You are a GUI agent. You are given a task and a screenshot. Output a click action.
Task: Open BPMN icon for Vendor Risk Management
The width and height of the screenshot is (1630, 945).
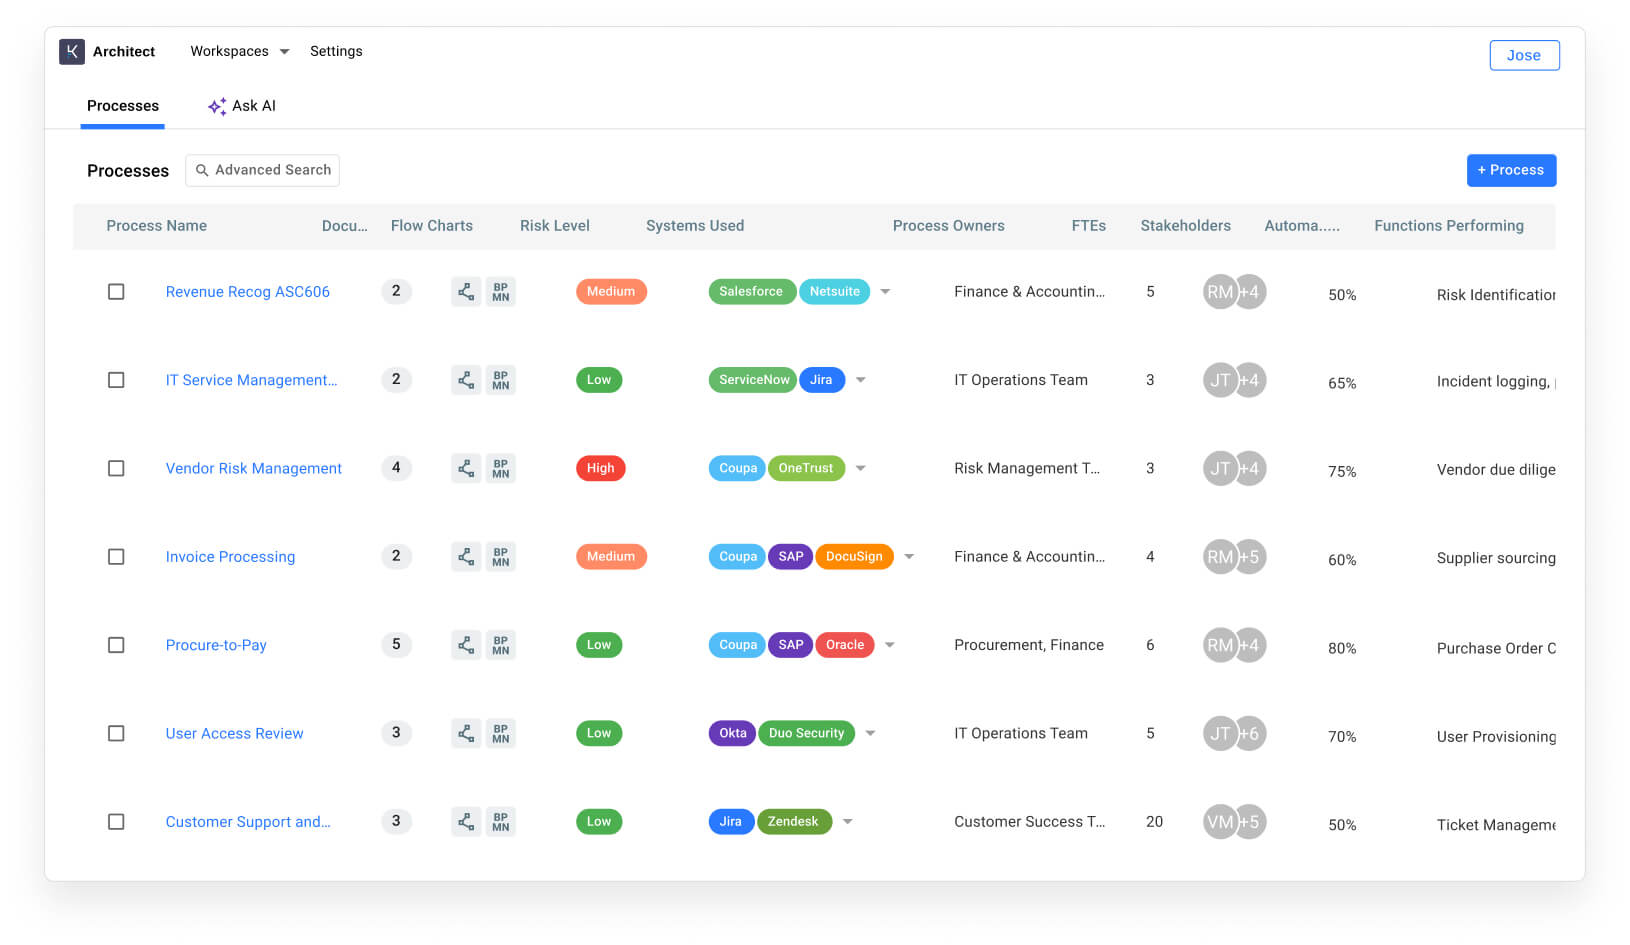click(x=501, y=468)
